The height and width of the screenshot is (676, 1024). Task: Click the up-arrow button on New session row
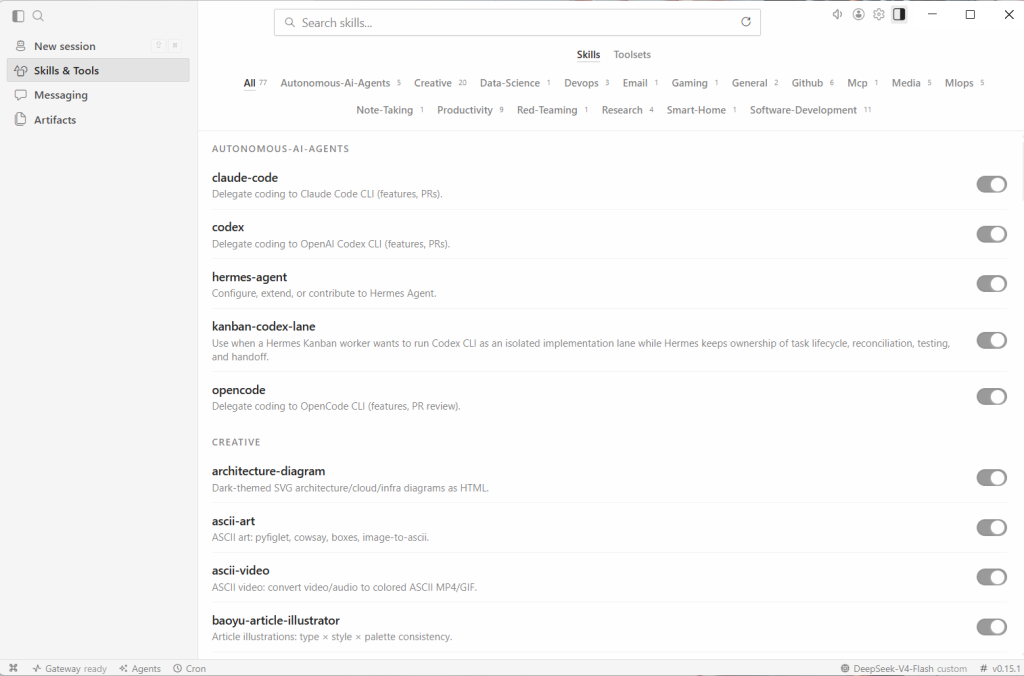coord(158,45)
